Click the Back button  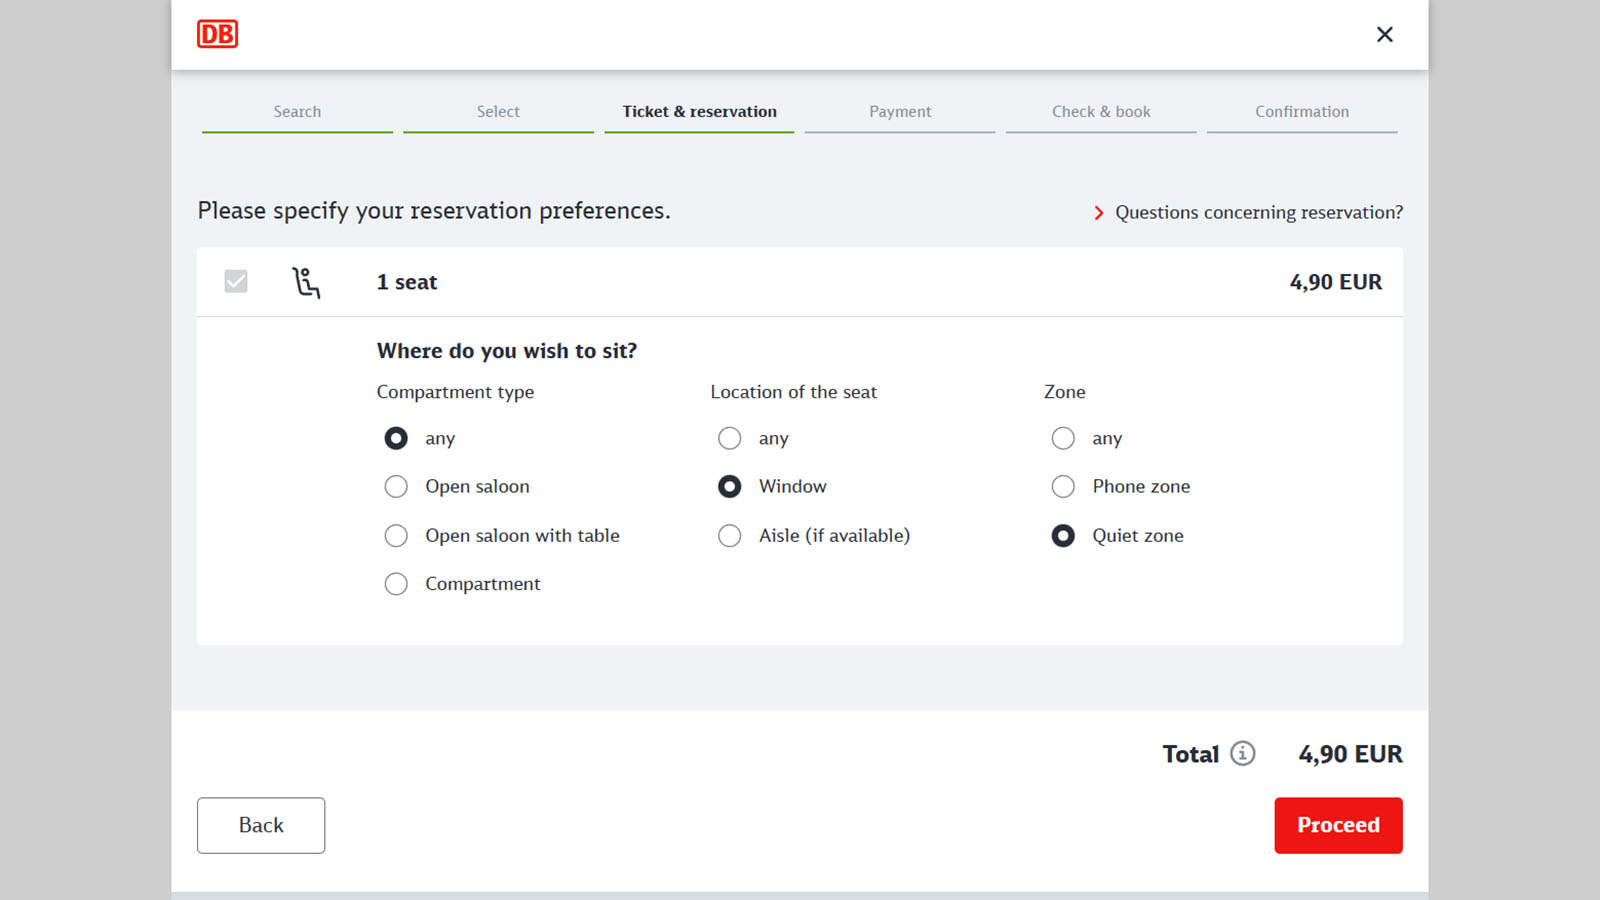261,825
